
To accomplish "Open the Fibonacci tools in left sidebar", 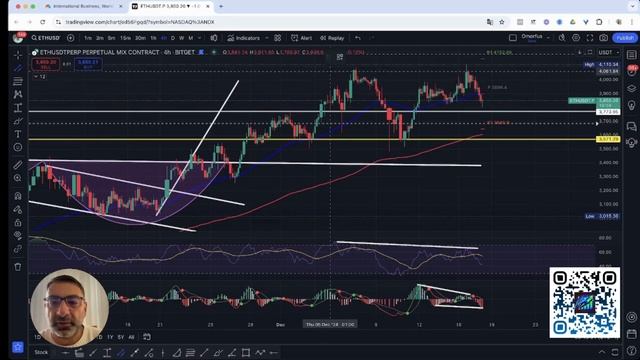I will tap(18, 81).
